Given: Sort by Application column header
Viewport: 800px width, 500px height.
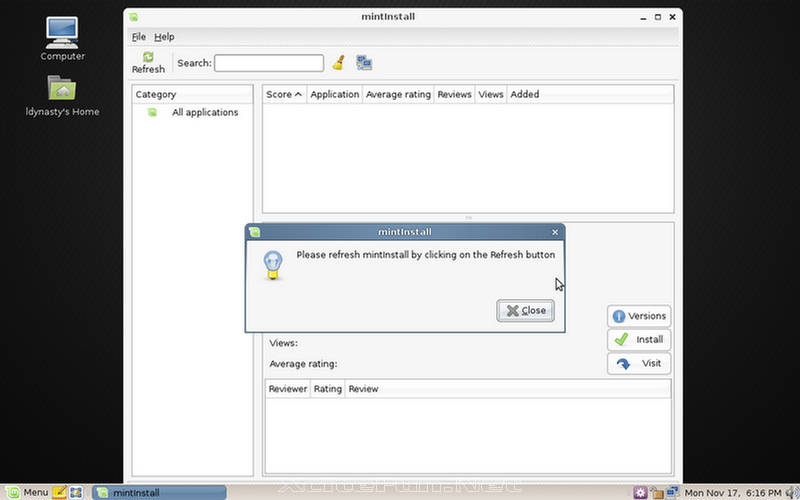Looking at the screenshot, I should 334,94.
